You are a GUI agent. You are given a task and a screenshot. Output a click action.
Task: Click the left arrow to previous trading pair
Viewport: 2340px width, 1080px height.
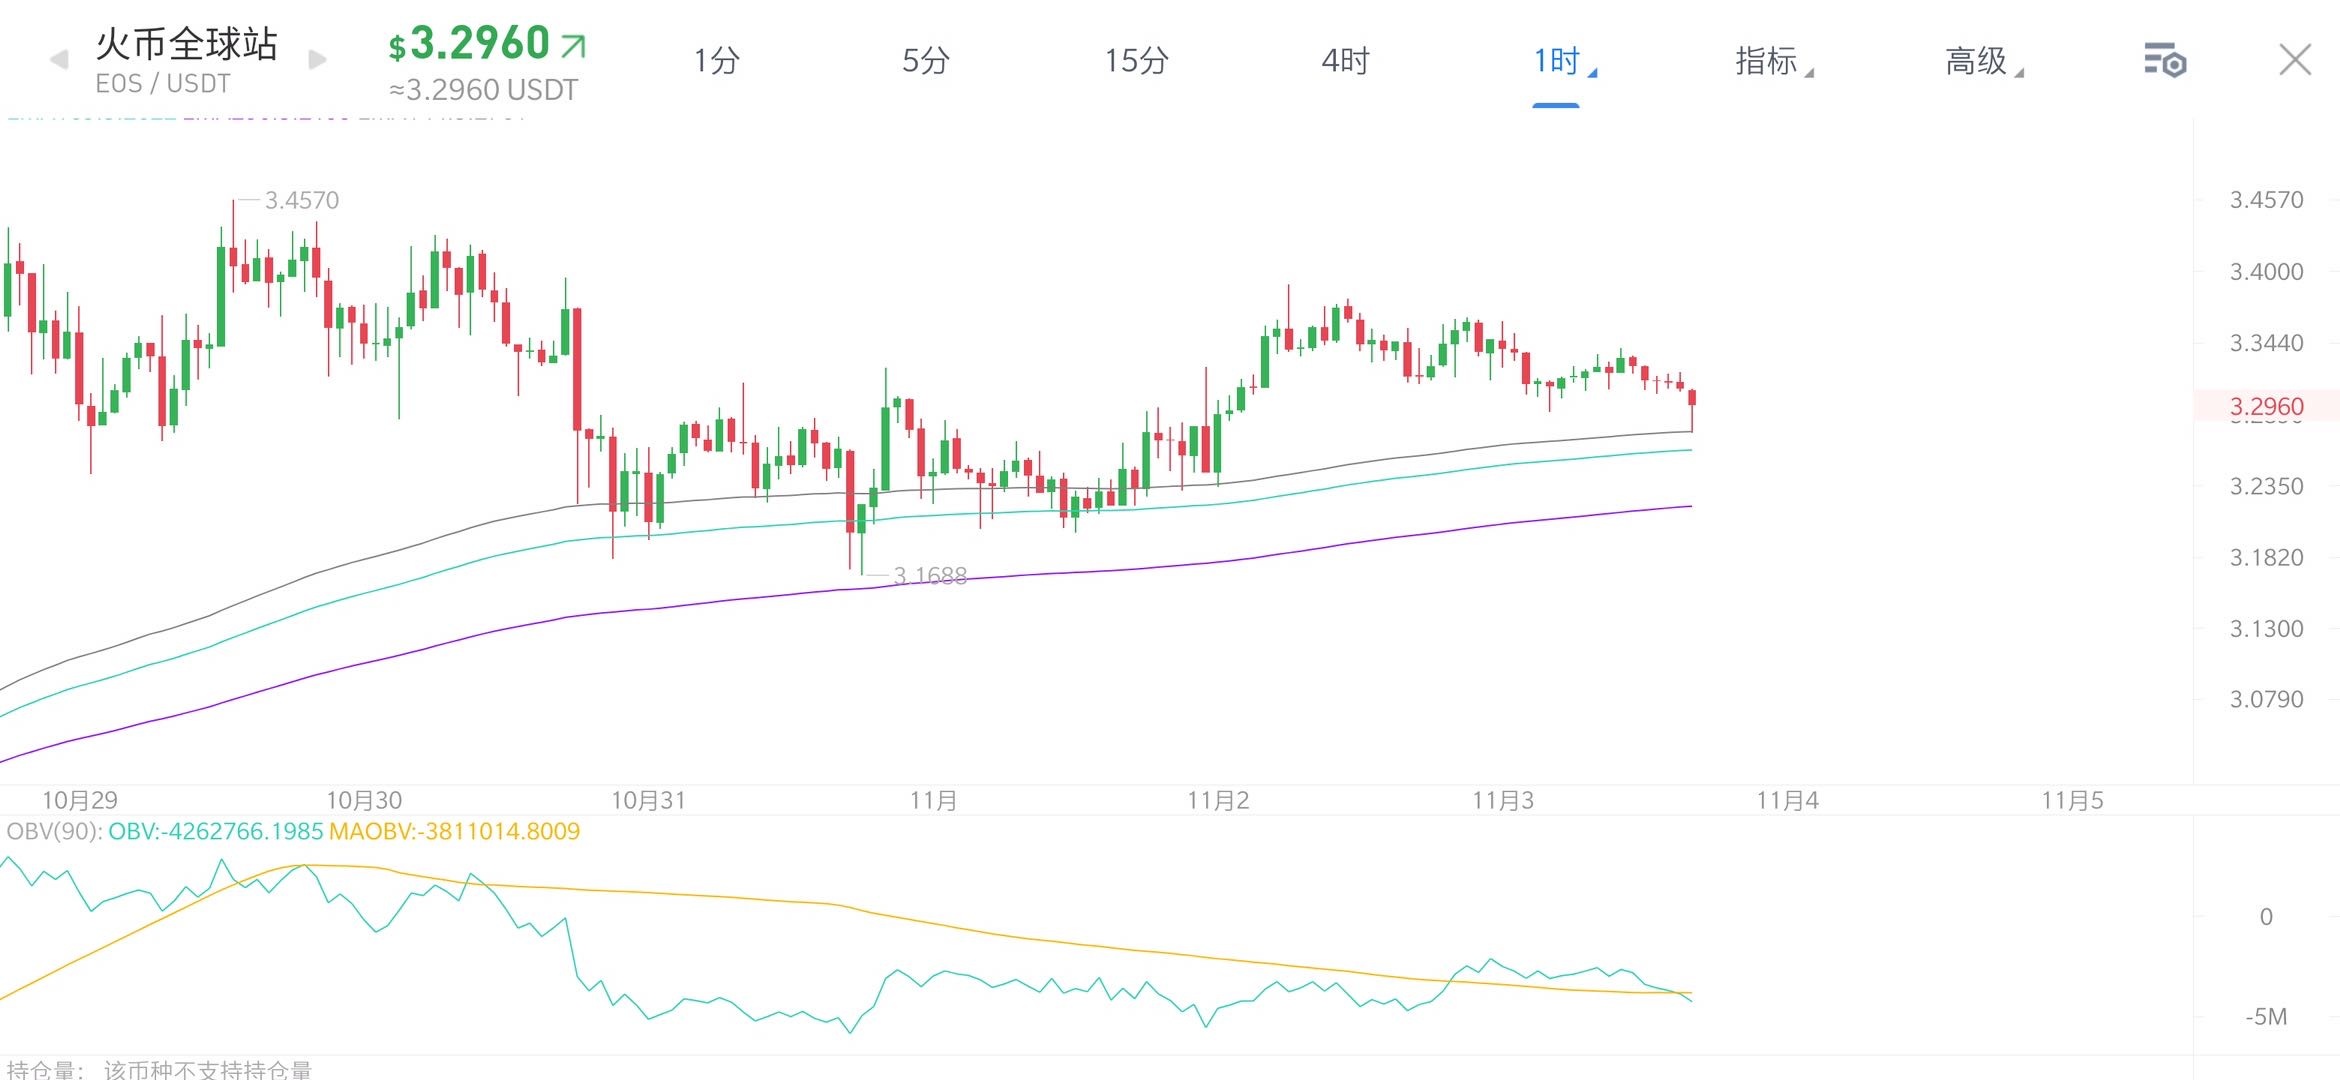(x=59, y=60)
